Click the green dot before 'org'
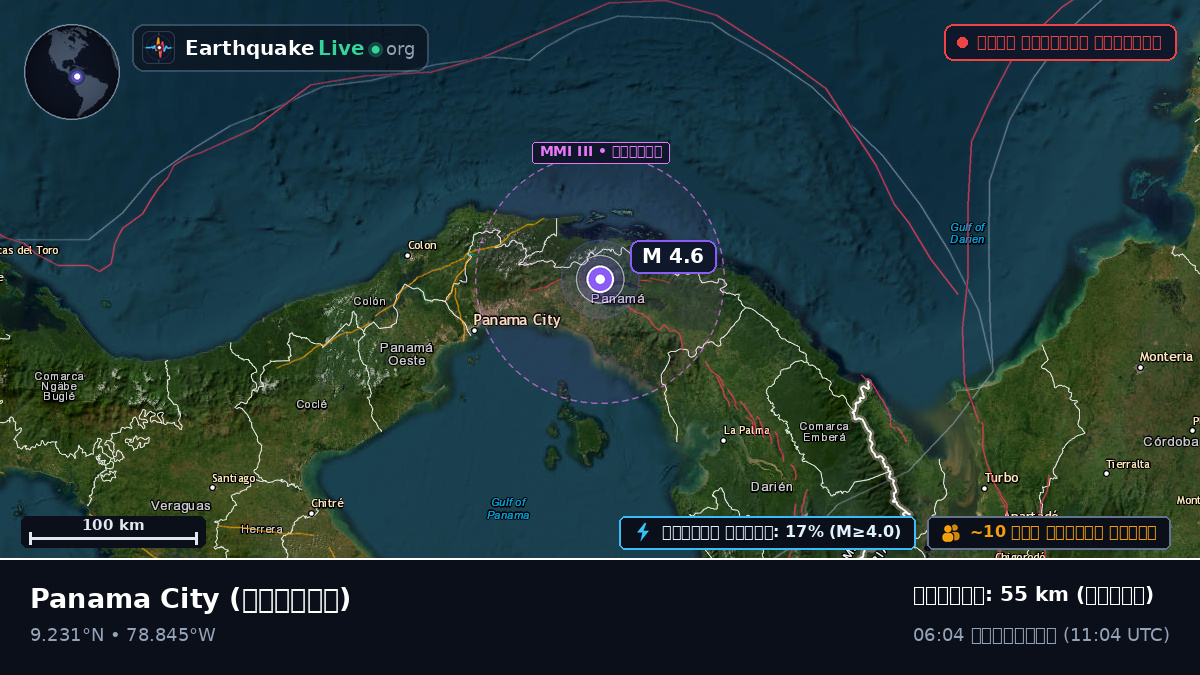This screenshot has height=675, width=1200. point(375,49)
